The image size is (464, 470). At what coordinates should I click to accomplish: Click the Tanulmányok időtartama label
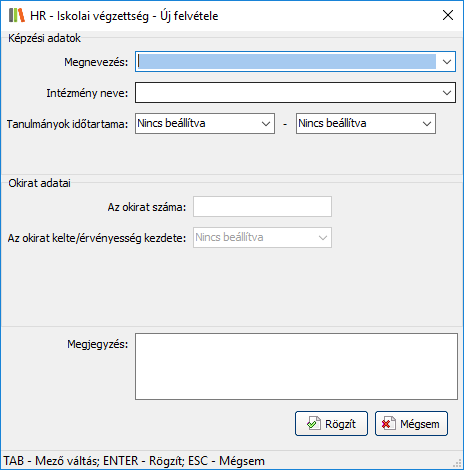67,124
